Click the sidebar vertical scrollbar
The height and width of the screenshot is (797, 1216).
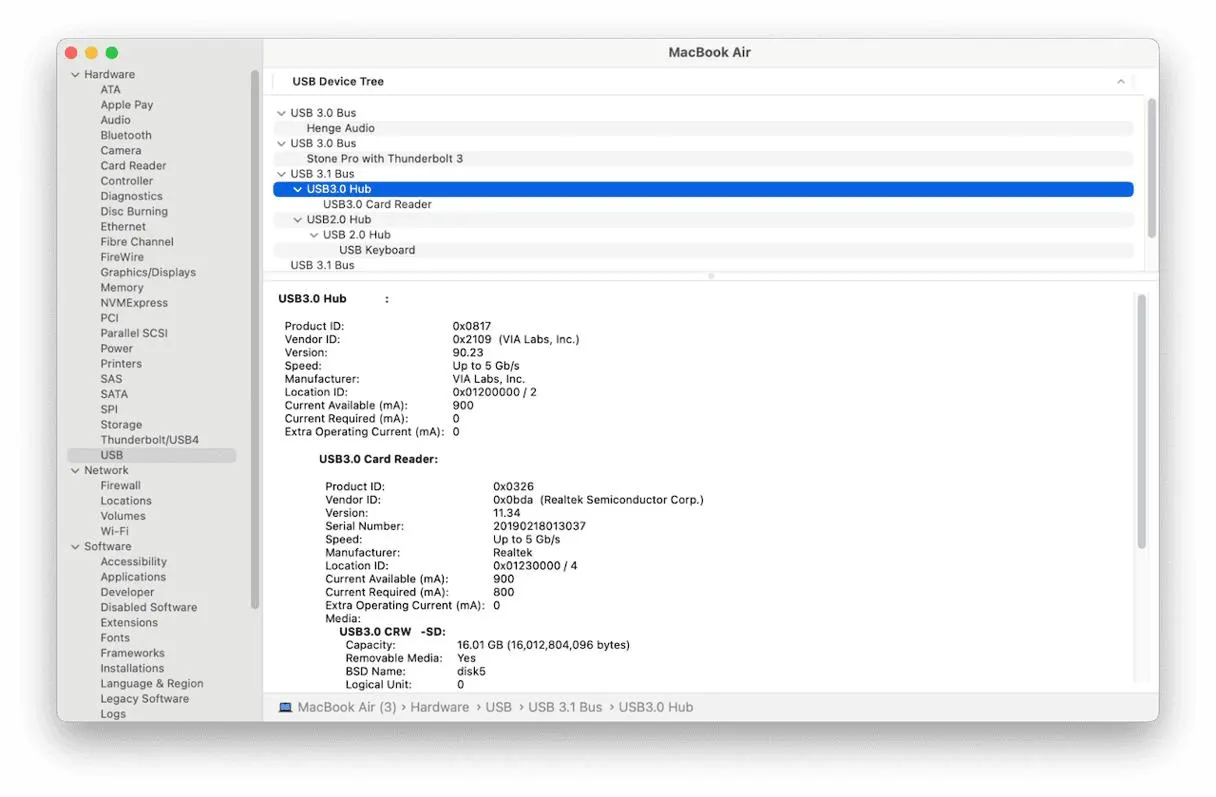pyautogui.click(x=255, y=340)
